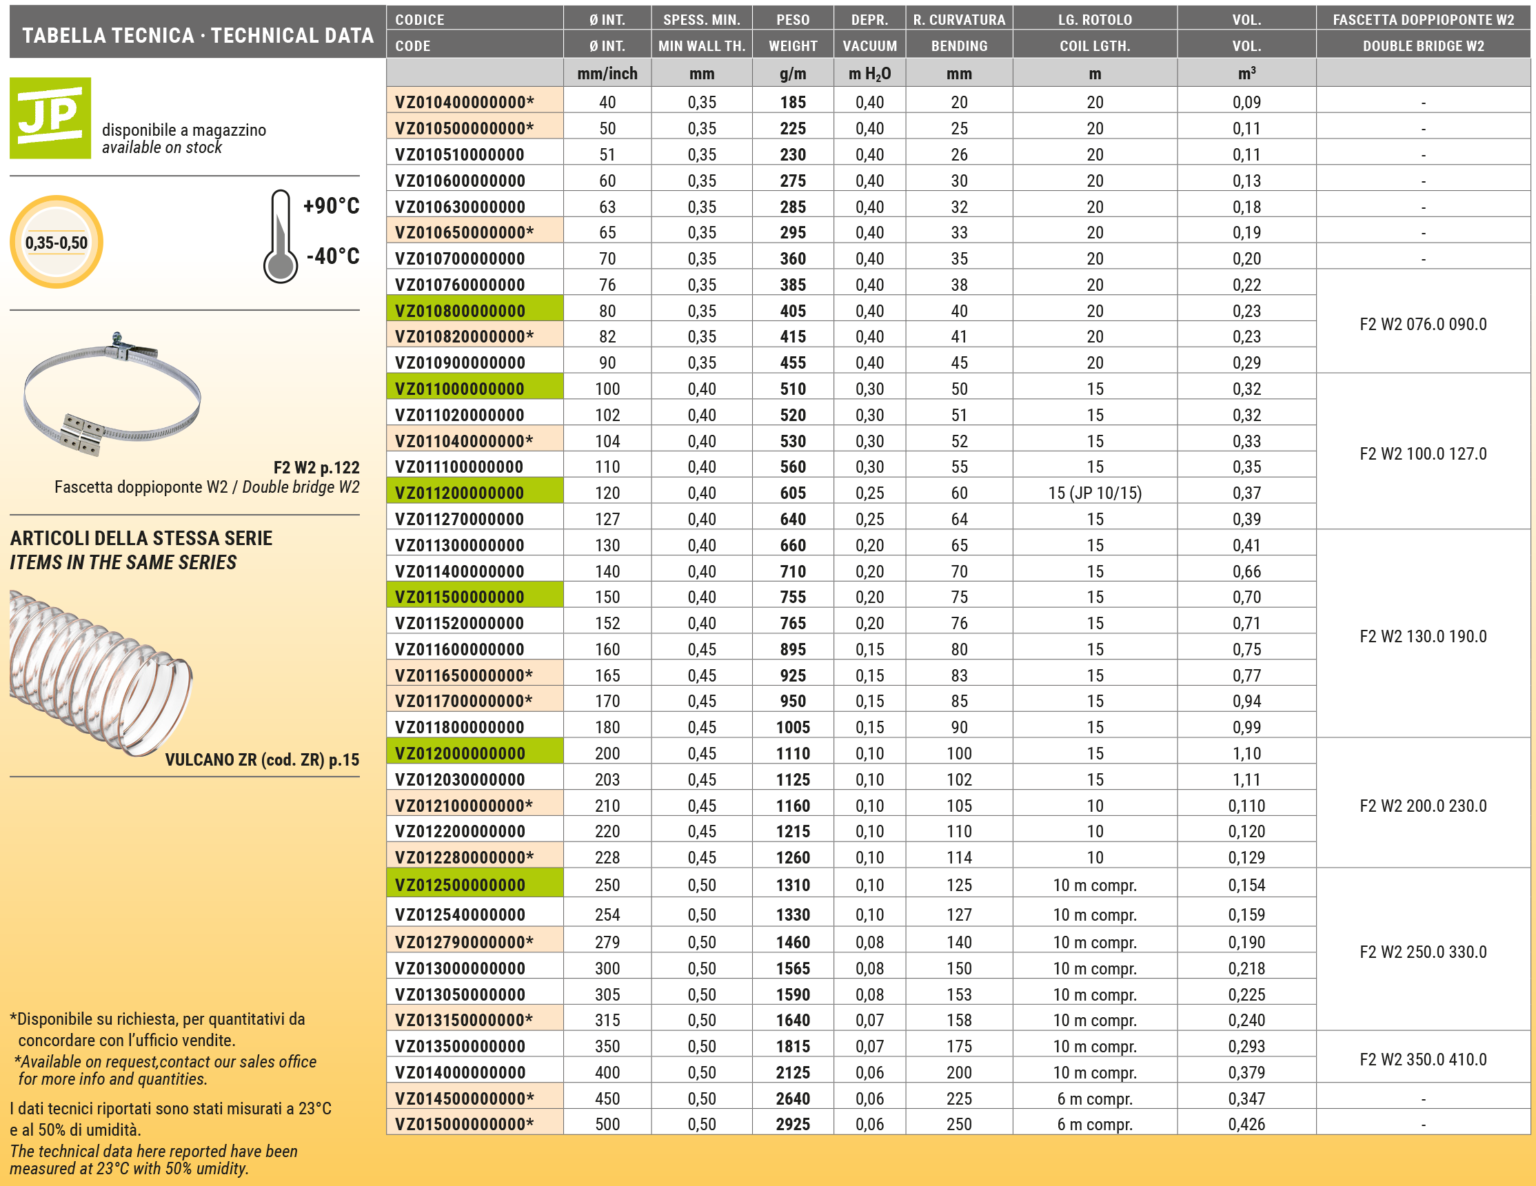Click the TABELLA TECNICA title banner
The image size is (1536, 1186).
click(x=197, y=35)
